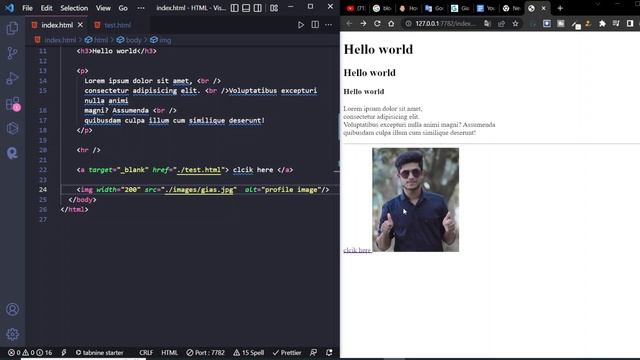Click Prettier status bar item
This screenshot has width=640, height=360.
coord(287,353)
